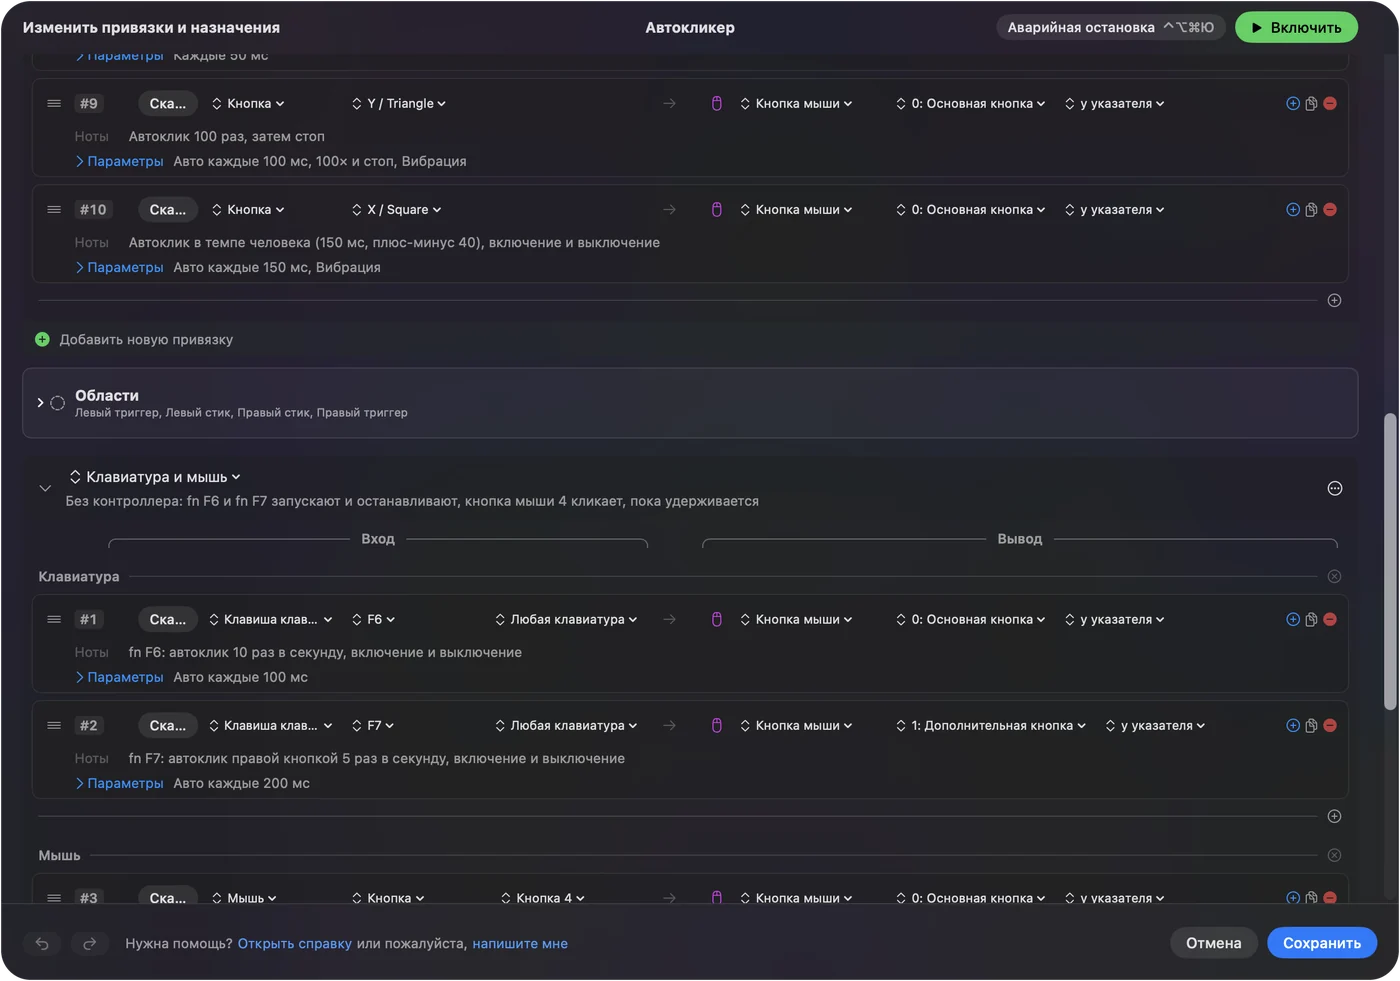Open the Открыть справку link
1400x981 pixels.
point(295,944)
